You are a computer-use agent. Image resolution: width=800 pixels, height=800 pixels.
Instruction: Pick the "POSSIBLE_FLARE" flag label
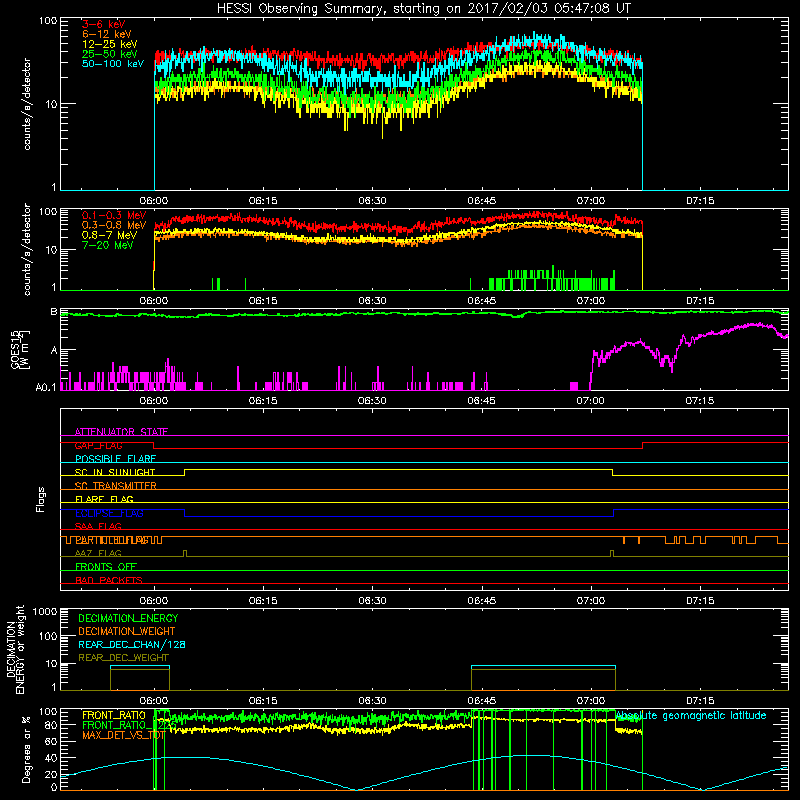coord(115,459)
